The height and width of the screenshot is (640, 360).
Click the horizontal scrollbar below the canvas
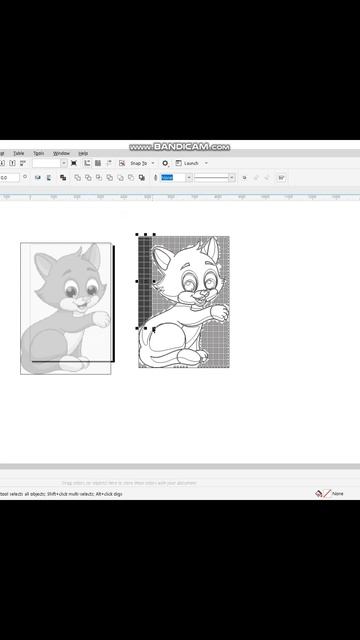[180, 467]
